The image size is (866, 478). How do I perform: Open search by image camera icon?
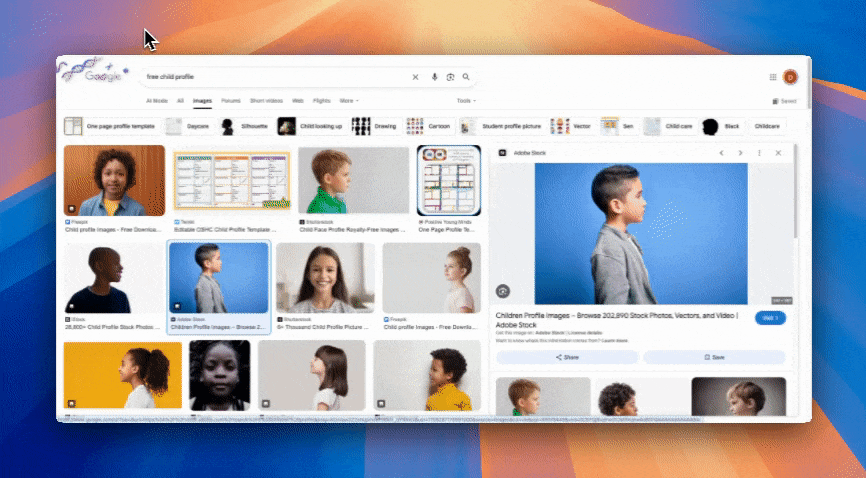click(x=450, y=77)
